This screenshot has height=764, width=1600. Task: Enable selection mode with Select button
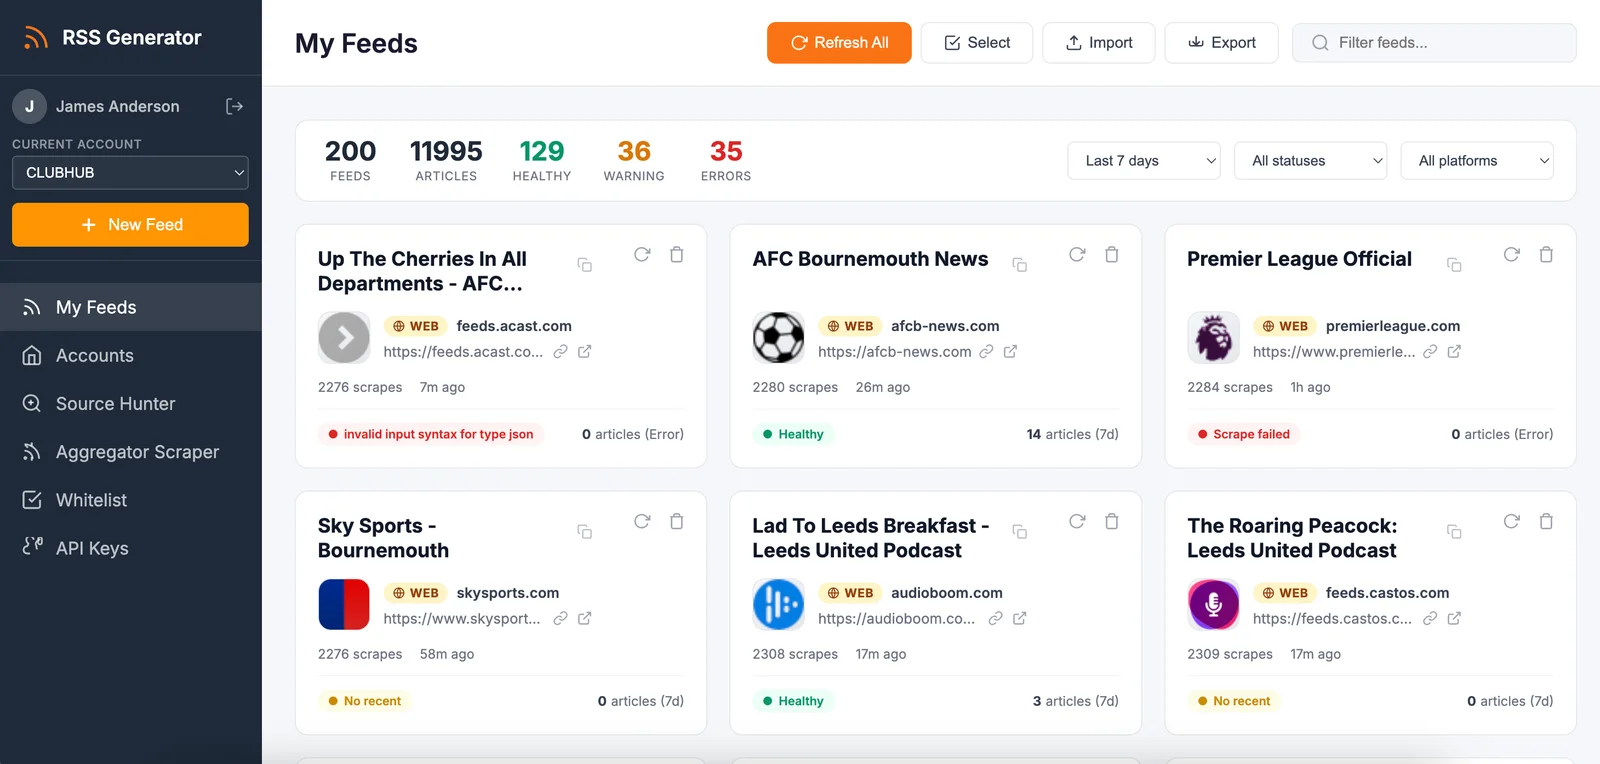[x=976, y=43]
